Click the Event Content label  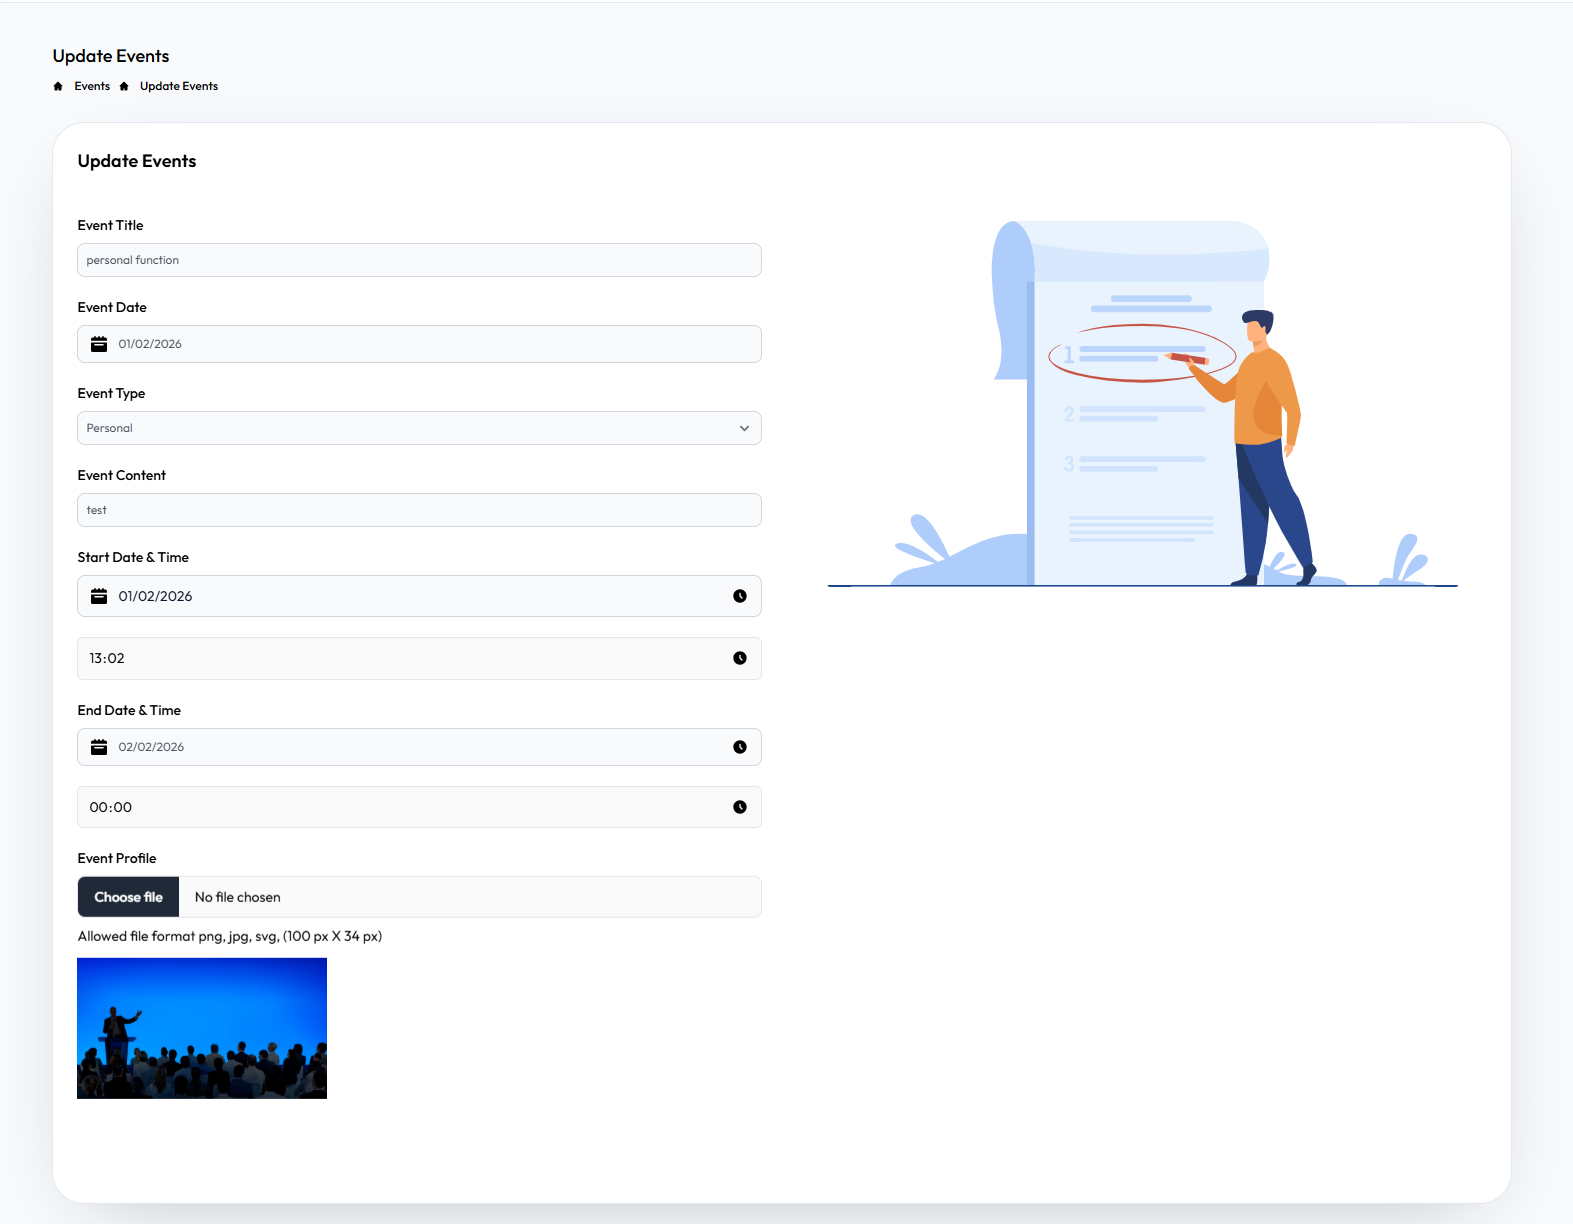(121, 476)
